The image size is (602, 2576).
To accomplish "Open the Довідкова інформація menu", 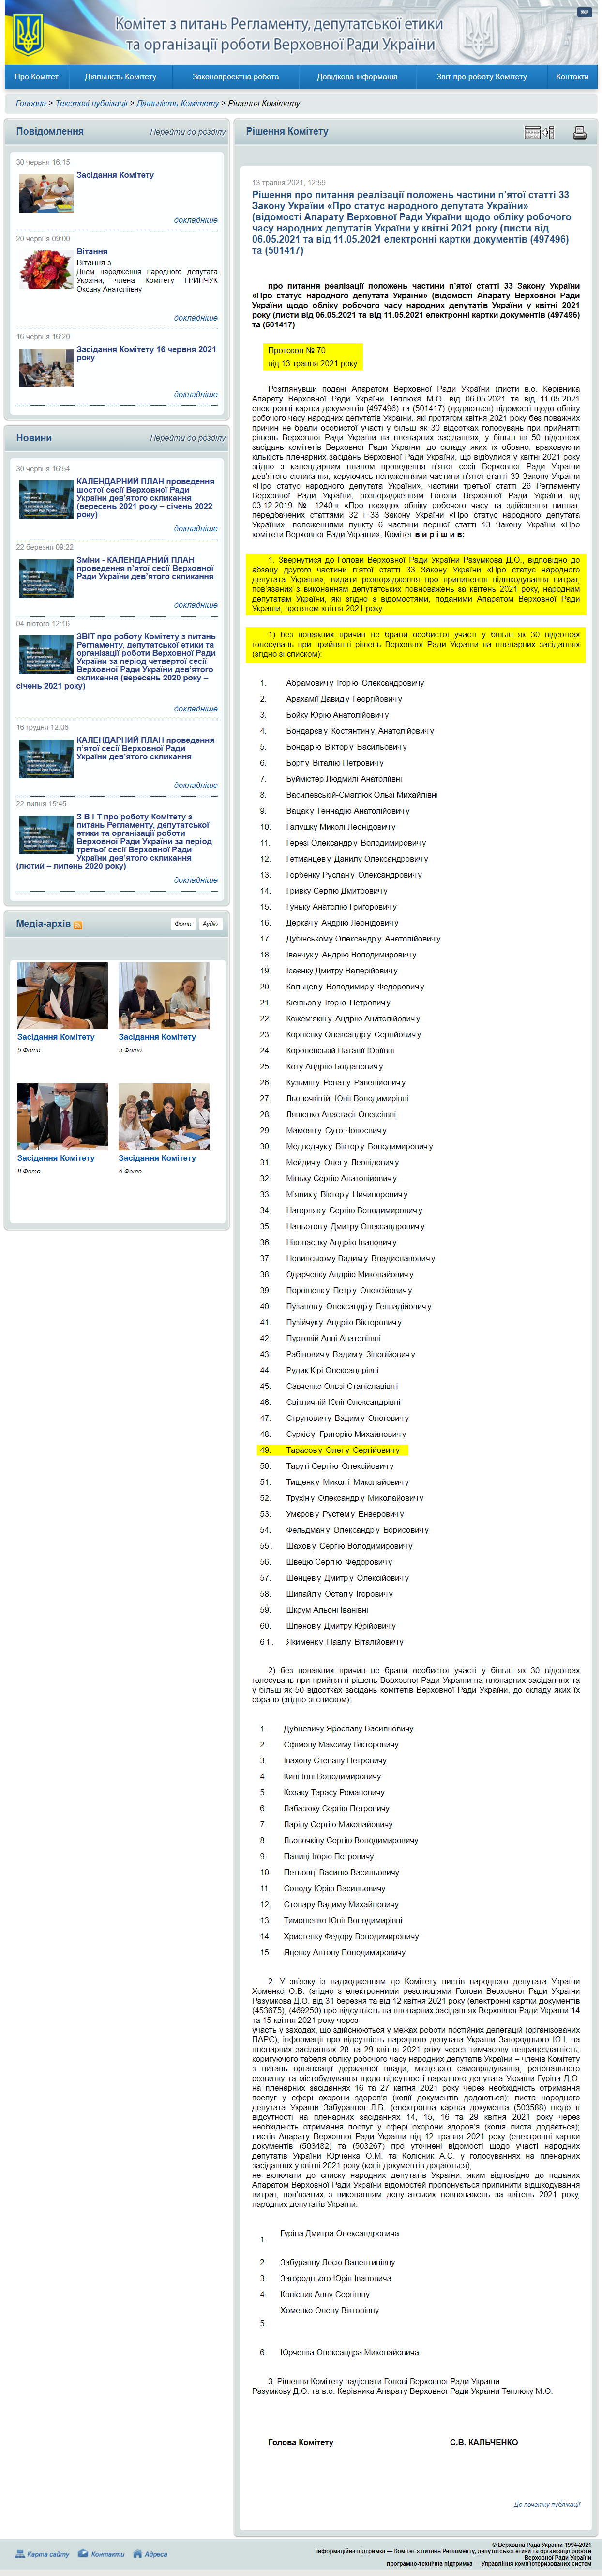I will pyautogui.click(x=357, y=77).
